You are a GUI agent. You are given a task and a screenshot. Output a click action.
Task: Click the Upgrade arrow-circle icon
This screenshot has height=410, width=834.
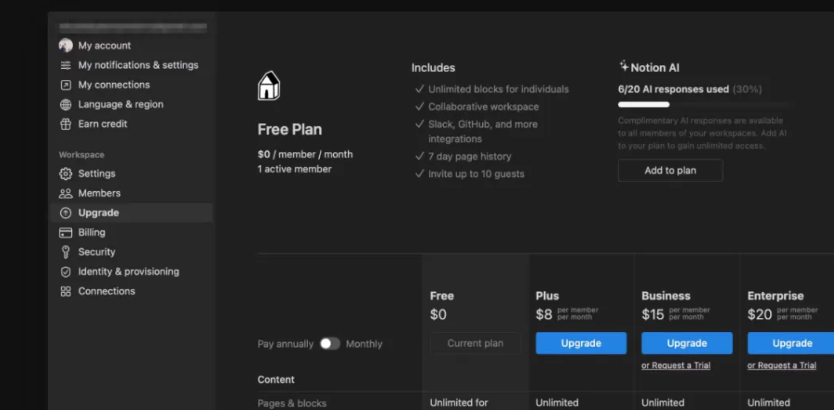point(65,213)
